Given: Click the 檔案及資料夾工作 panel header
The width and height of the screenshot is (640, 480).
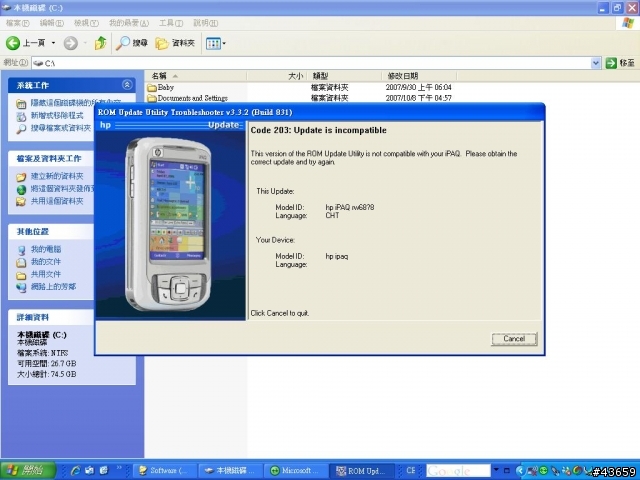Looking at the screenshot, I should click(x=49, y=158).
